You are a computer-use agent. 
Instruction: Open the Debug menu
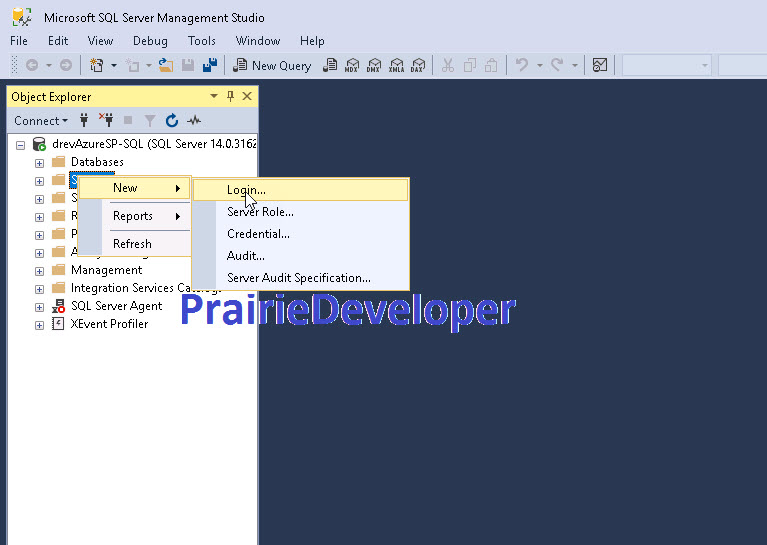point(150,41)
